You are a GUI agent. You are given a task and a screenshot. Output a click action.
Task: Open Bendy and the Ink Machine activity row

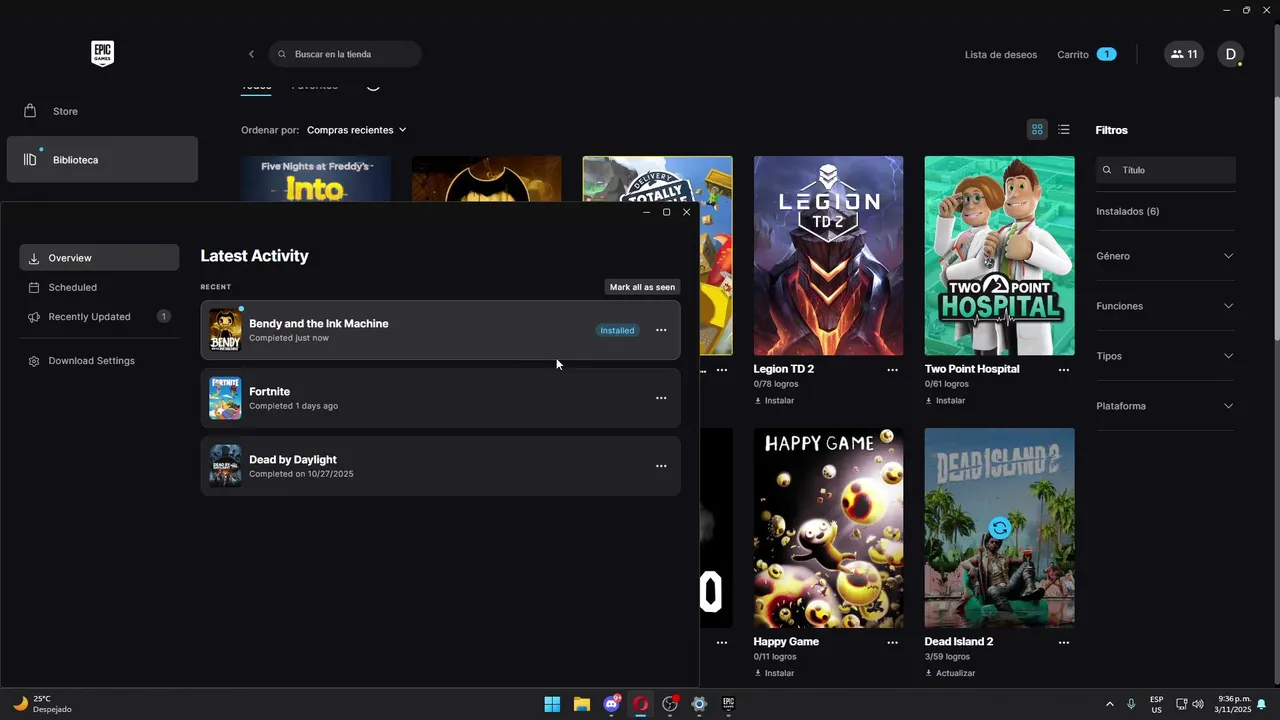[440, 330]
